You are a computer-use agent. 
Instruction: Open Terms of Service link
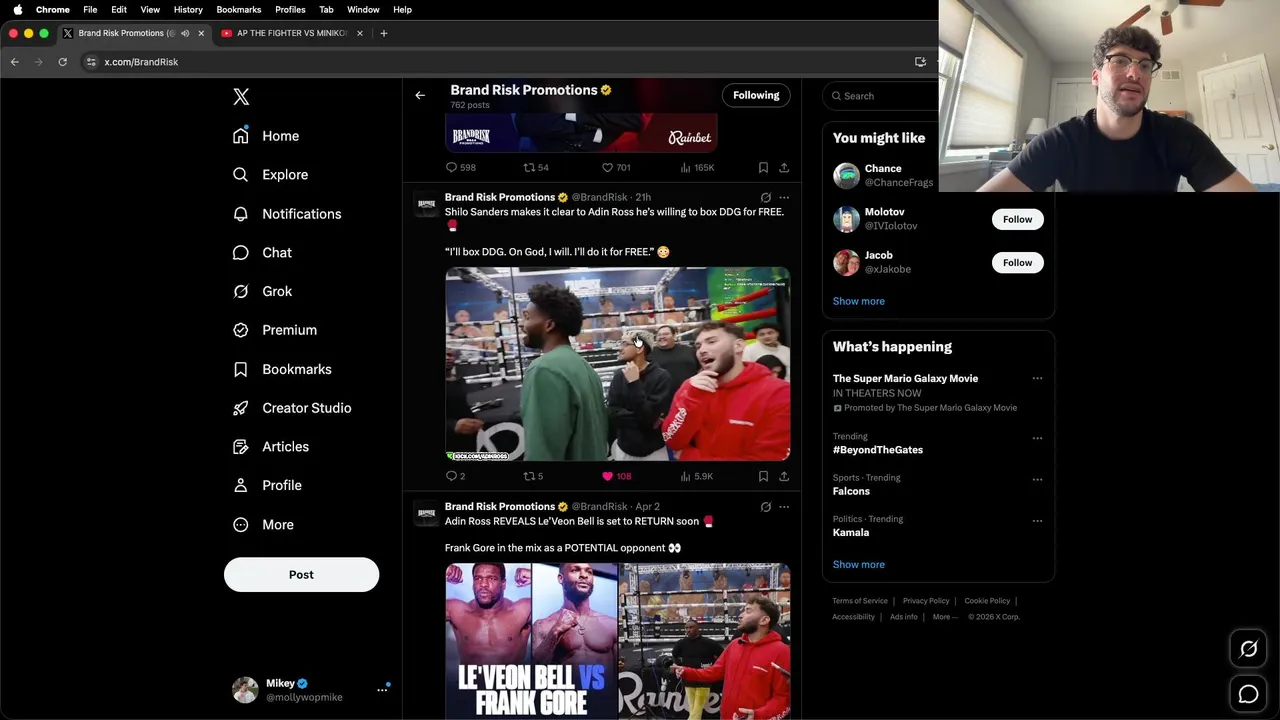[x=860, y=601]
